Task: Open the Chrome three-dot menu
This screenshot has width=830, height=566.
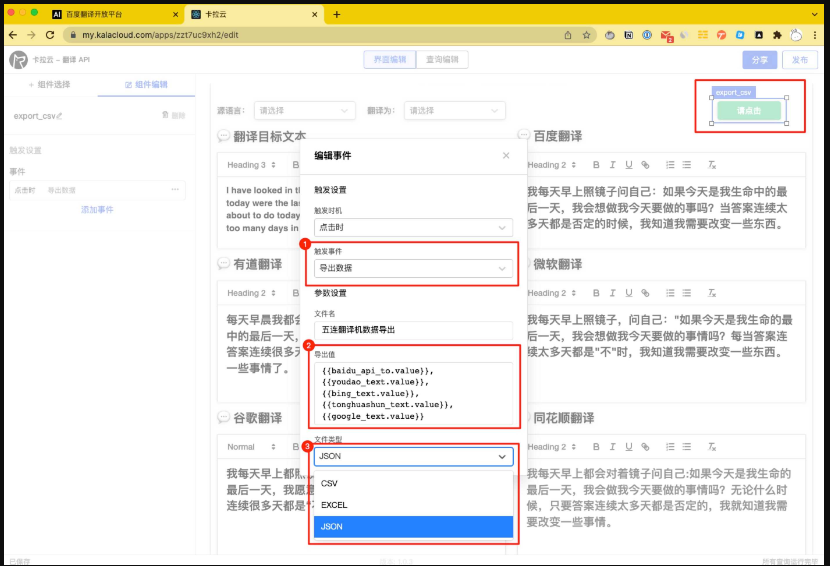Action: click(815, 35)
